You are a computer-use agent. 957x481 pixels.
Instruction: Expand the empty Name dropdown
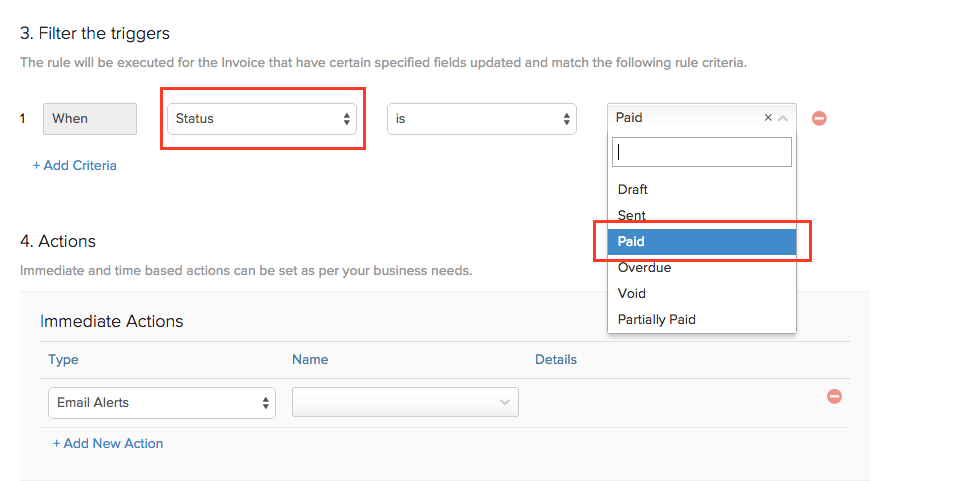point(405,403)
